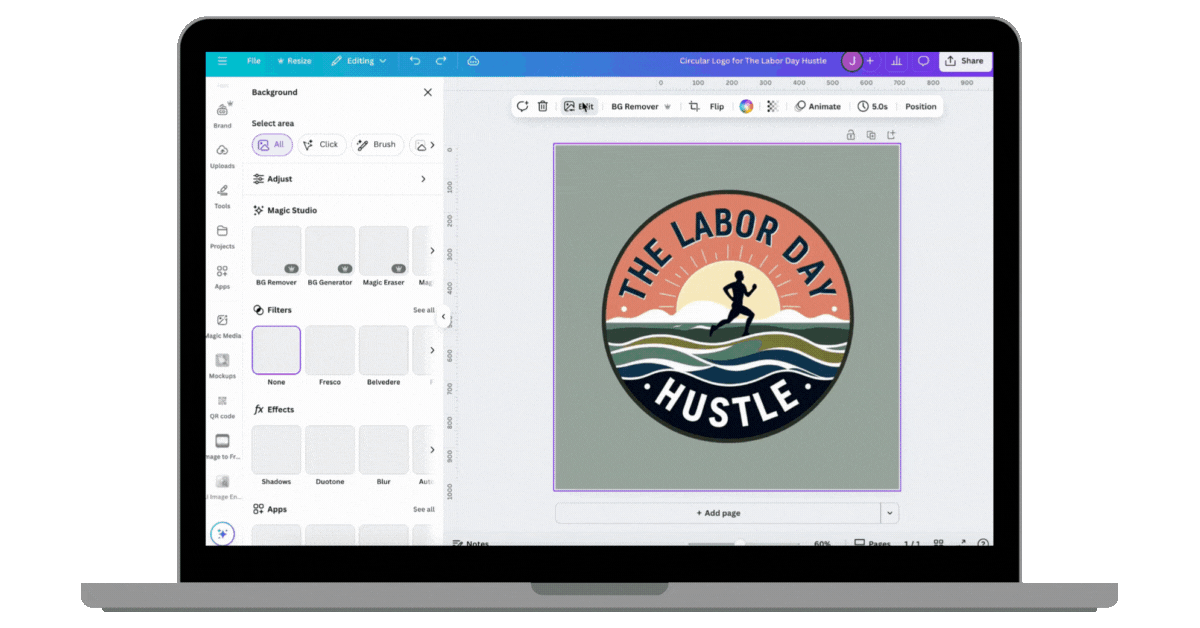
Task: Click the magic refresh comment icon in toolbar
Action: [522, 106]
